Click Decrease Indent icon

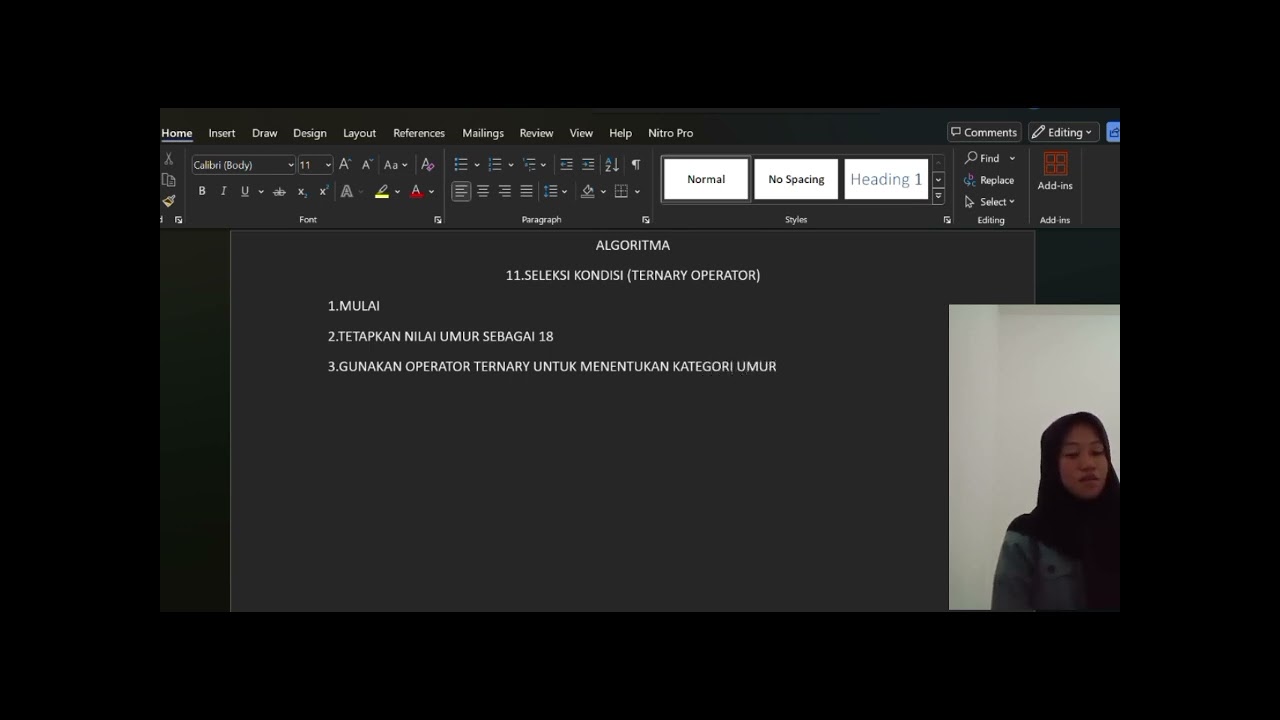pos(566,165)
